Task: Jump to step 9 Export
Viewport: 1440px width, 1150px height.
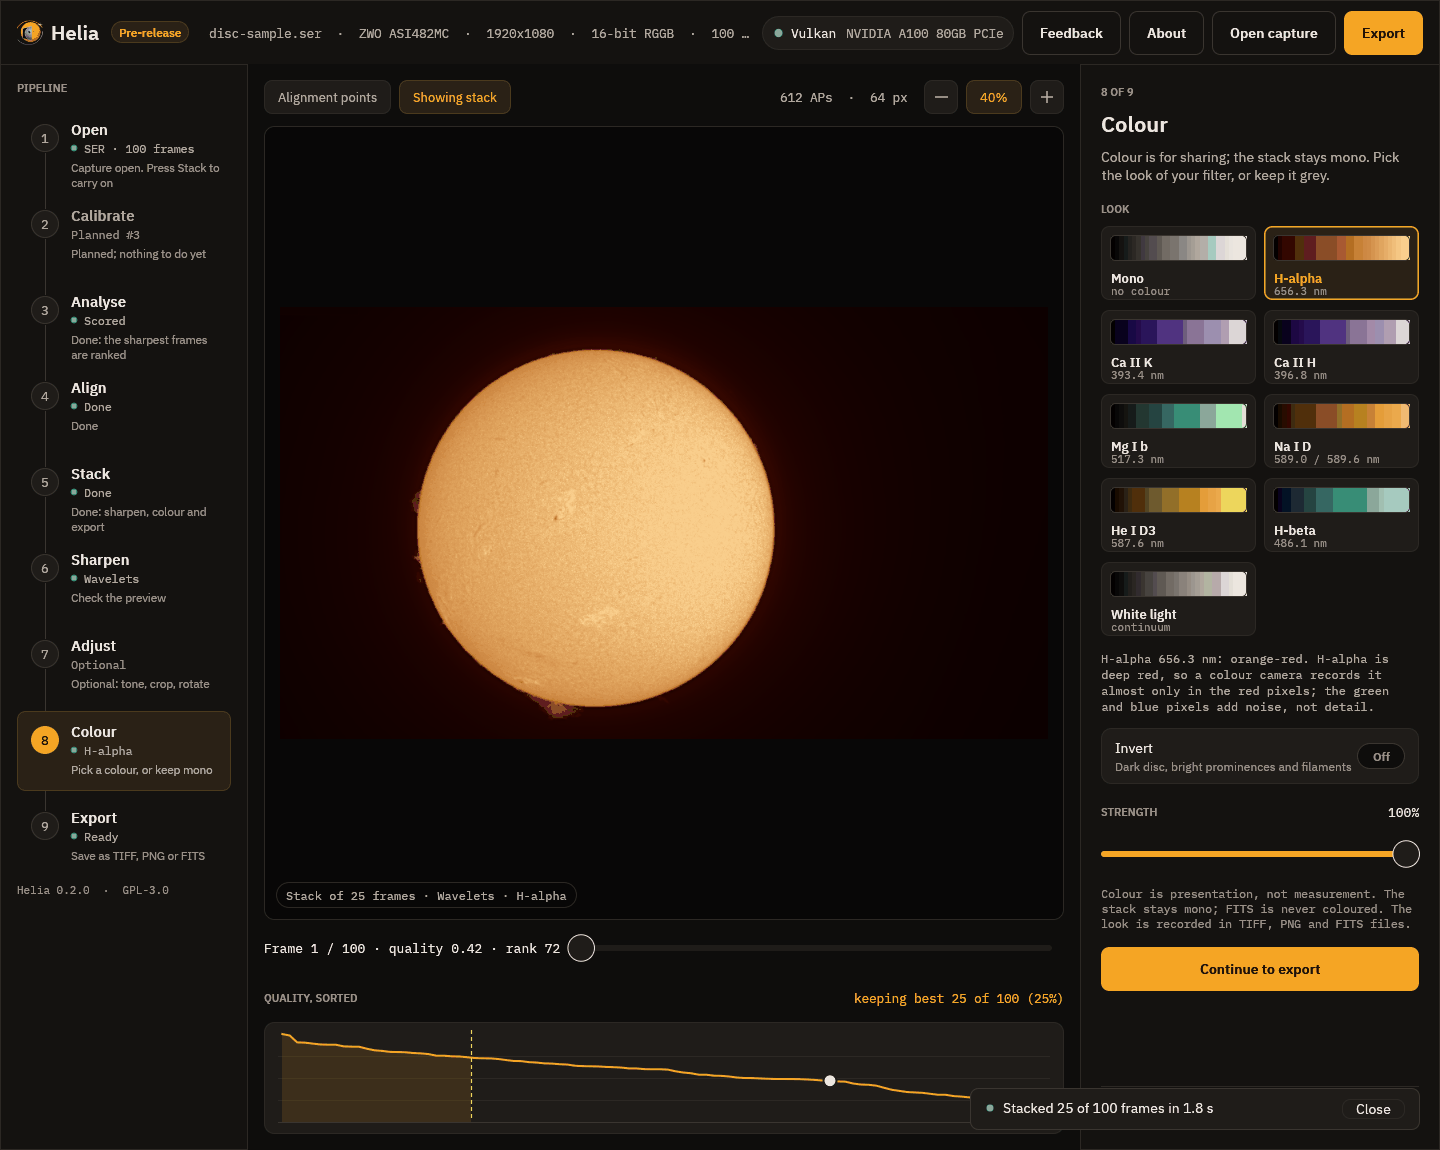Action: [124, 836]
